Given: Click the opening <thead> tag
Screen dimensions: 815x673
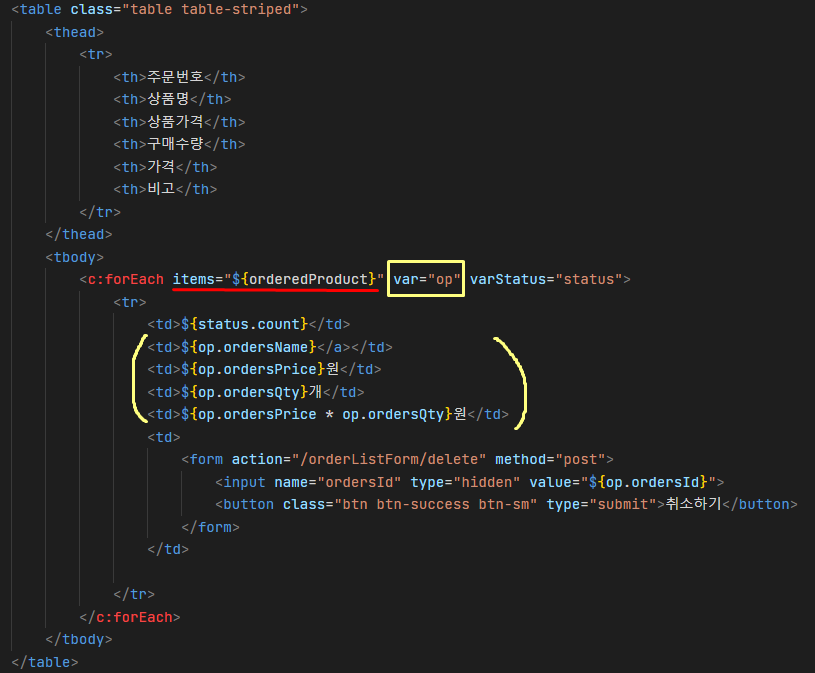Looking at the screenshot, I should pos(74,32).
